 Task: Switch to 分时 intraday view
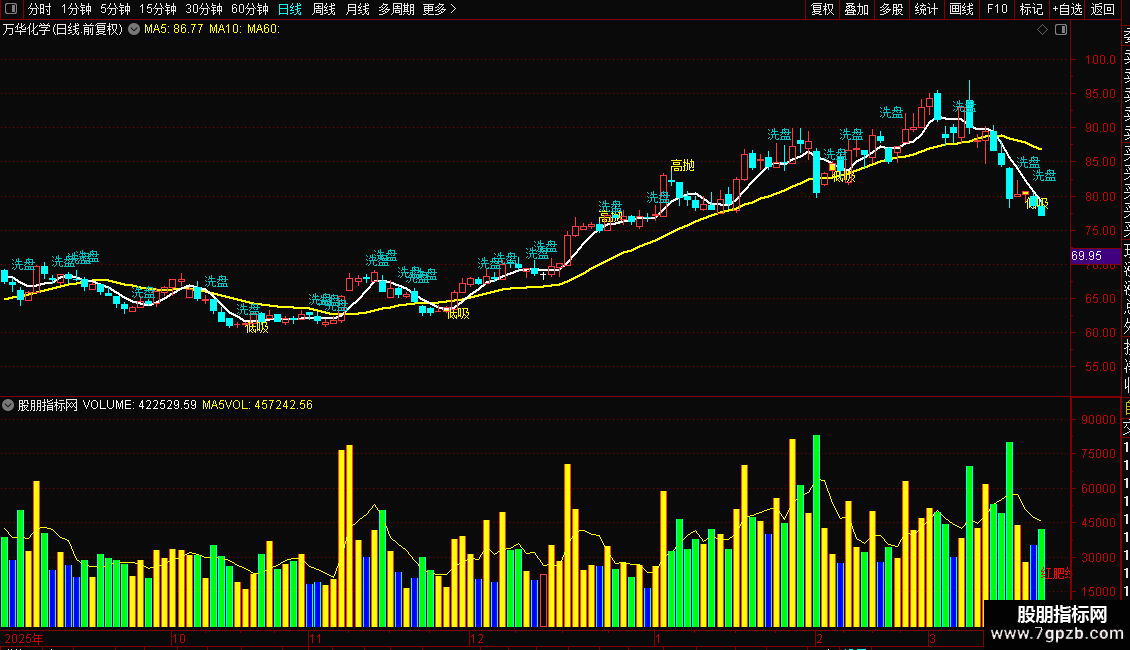[x=40, y=9]
